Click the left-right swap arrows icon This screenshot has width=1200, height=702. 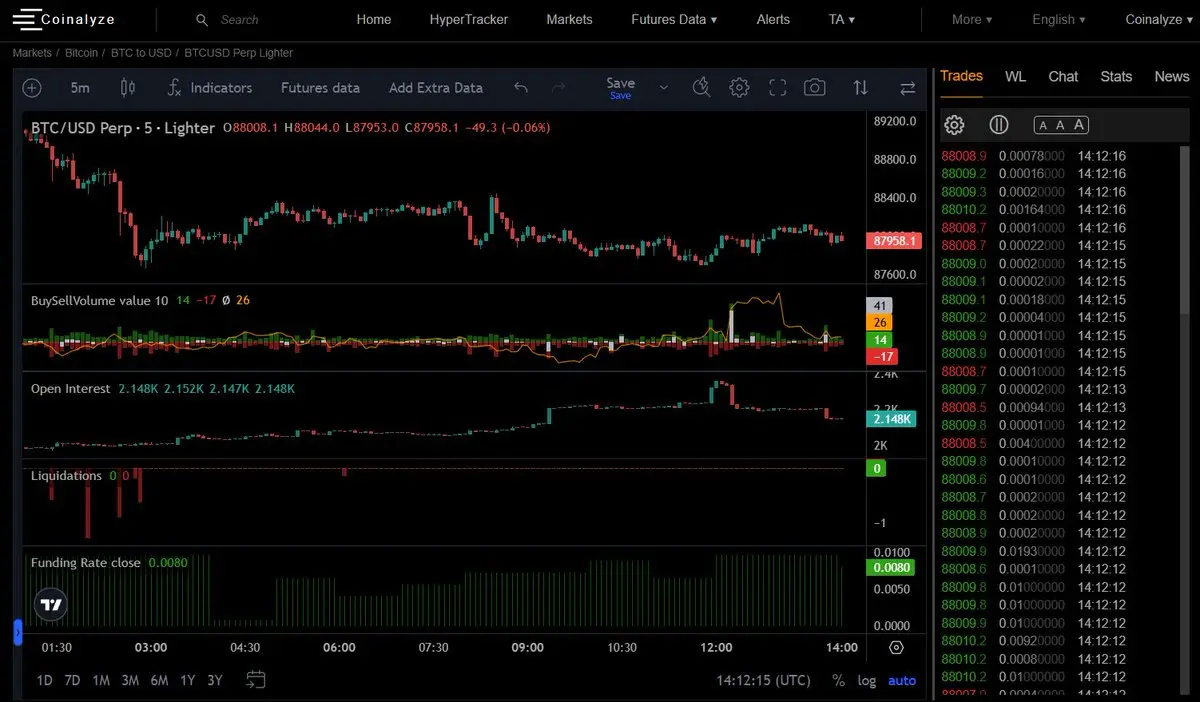pos(908,88)
